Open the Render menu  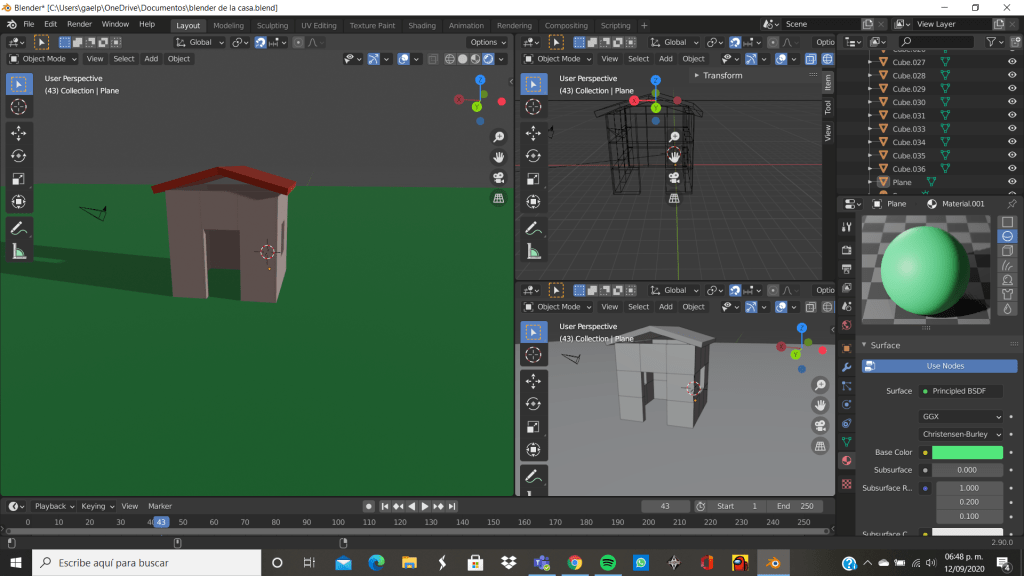click(x=79, y=23)
